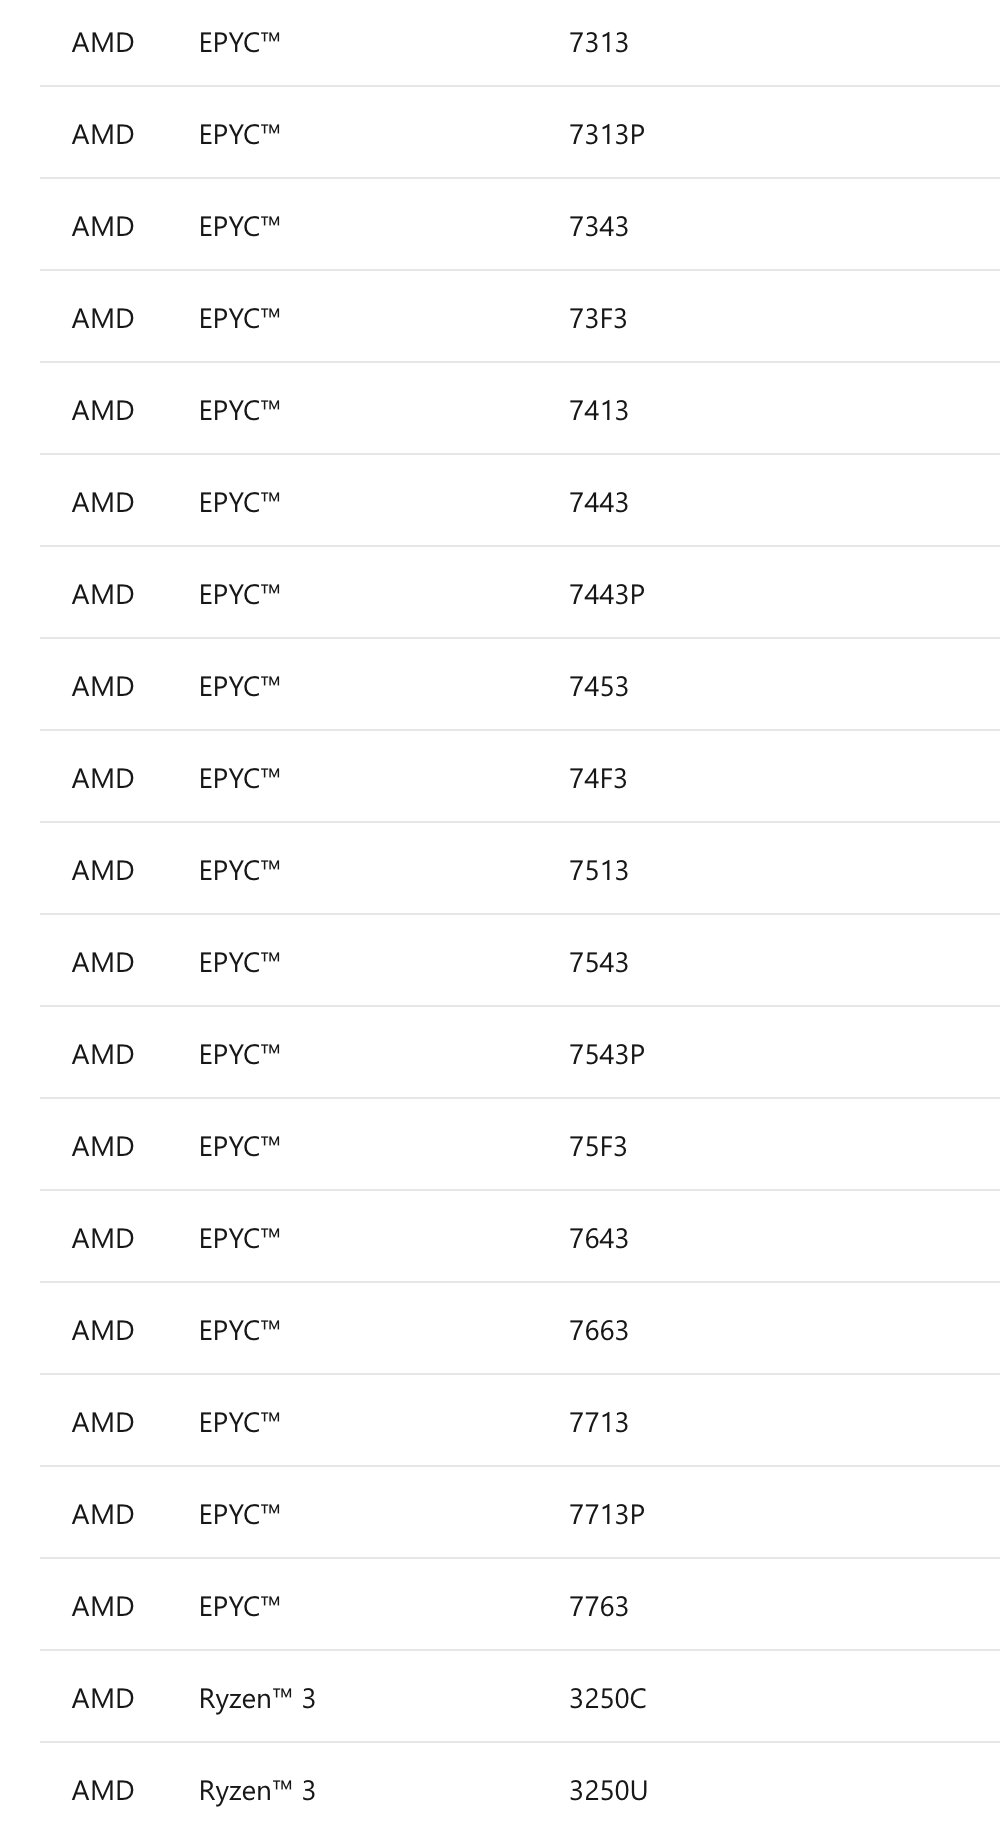Image resolution: width=1000 pixels, height=1830 pixels.
Task: Click the 7313 model number cell
Action: [598, 43]
